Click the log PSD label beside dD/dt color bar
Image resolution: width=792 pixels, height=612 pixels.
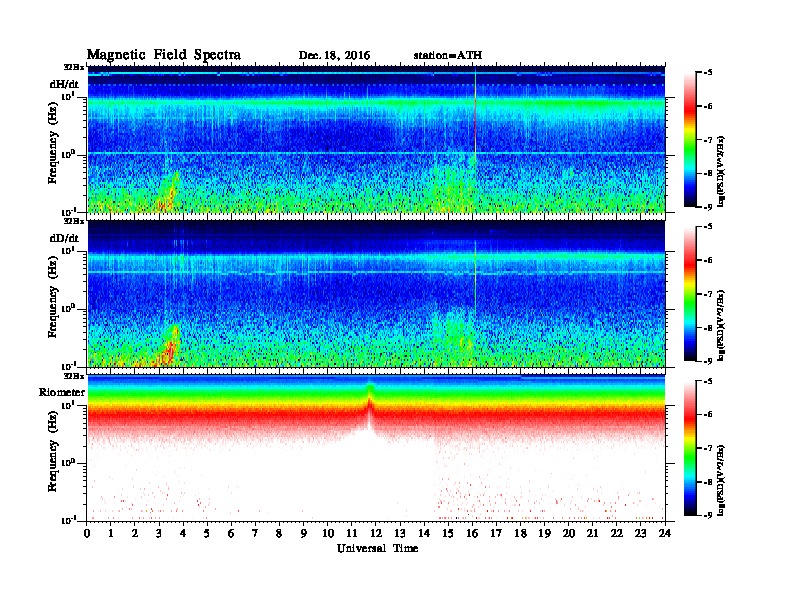[x=721, y=325]
